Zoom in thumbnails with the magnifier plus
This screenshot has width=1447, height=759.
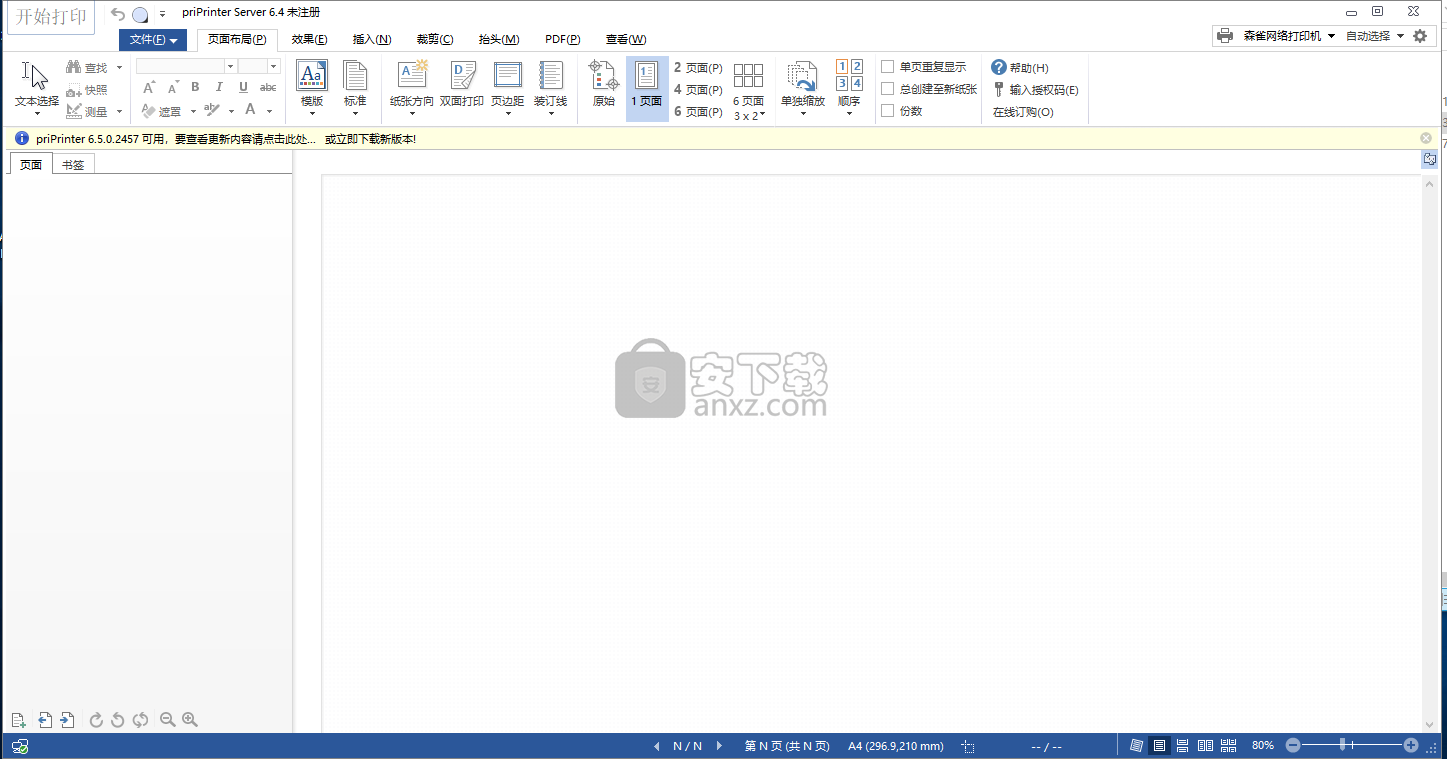point(190,720)
